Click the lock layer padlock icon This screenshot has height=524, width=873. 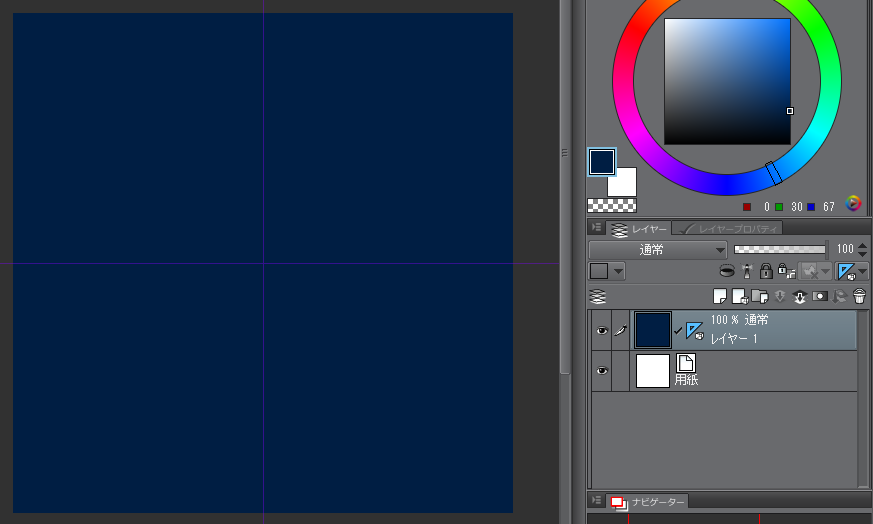(x=766, y=271)
